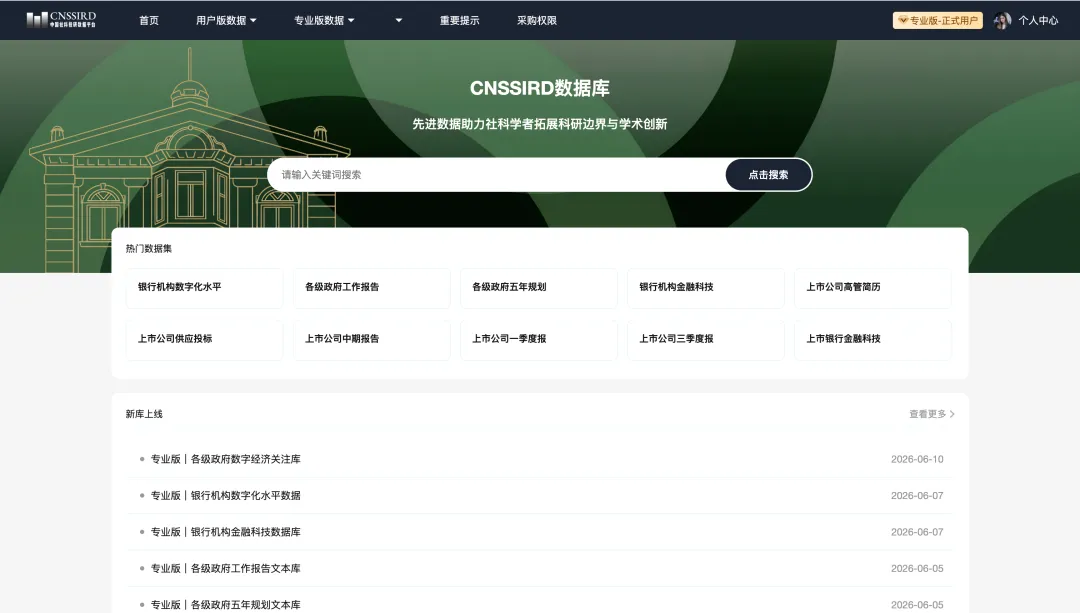Open 上市公司高管简历 dataset card

click(x=873, y=287)
